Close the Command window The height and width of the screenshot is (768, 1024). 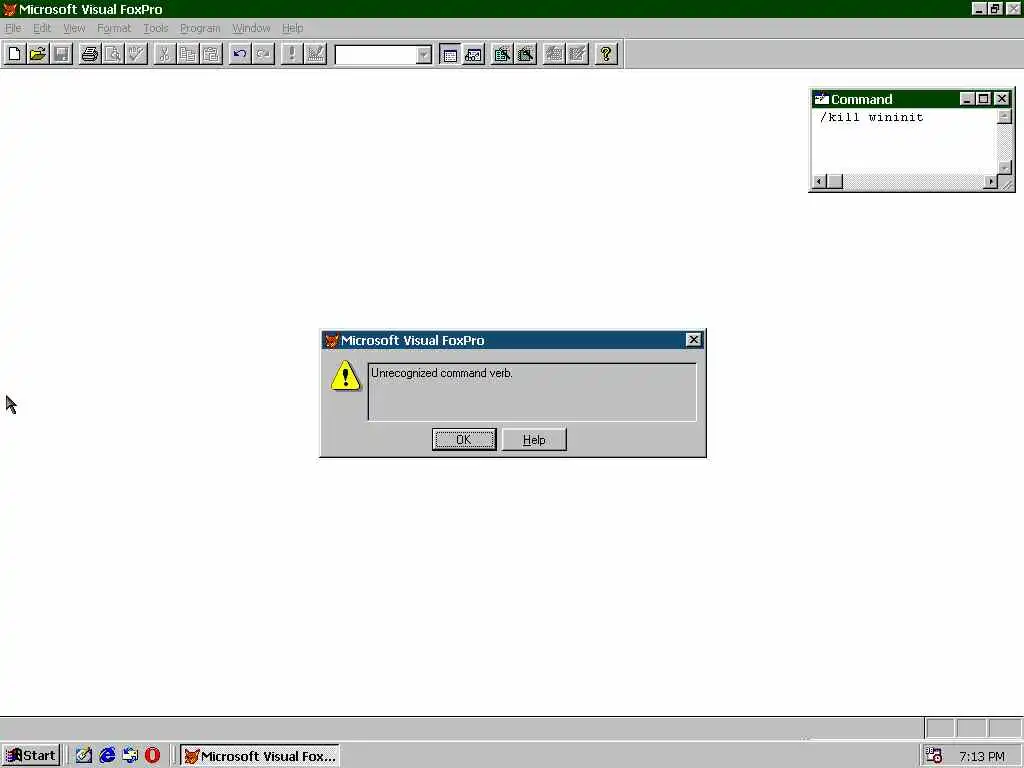coord(1002,99)
